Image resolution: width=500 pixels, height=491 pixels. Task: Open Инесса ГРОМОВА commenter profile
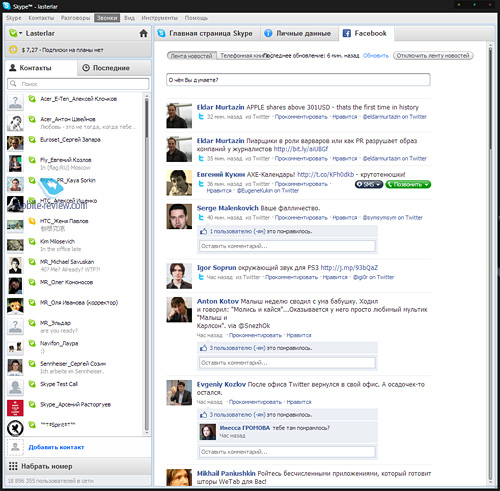click(245, 428)
